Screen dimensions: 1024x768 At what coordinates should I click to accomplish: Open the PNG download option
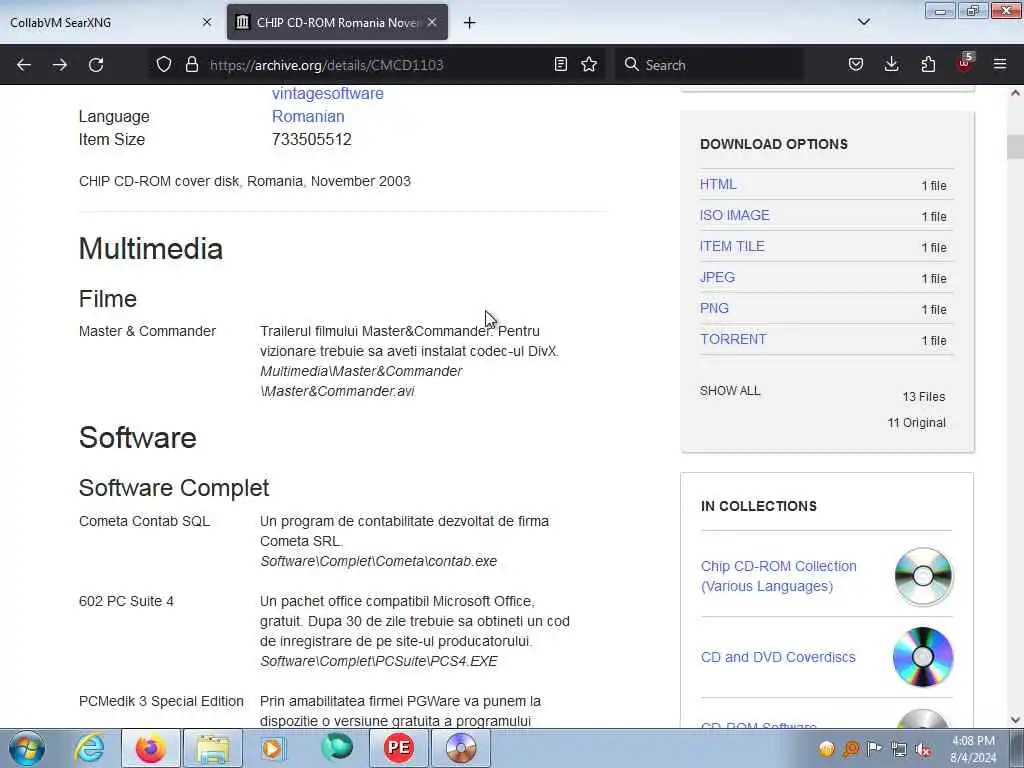[714, 308]
